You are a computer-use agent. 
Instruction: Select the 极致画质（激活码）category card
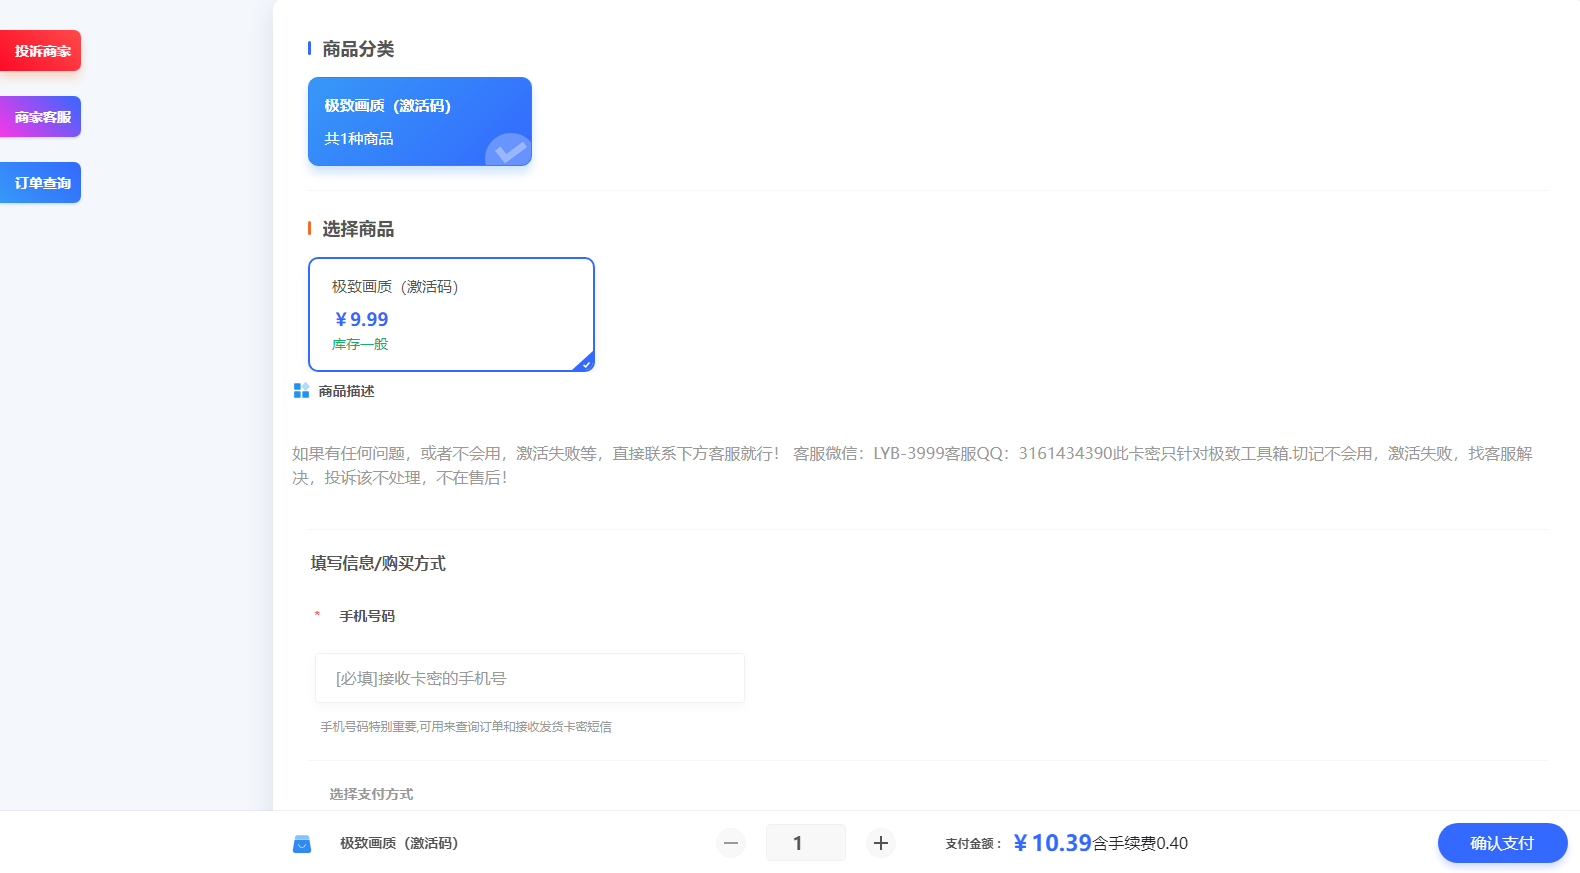[420, 121]
